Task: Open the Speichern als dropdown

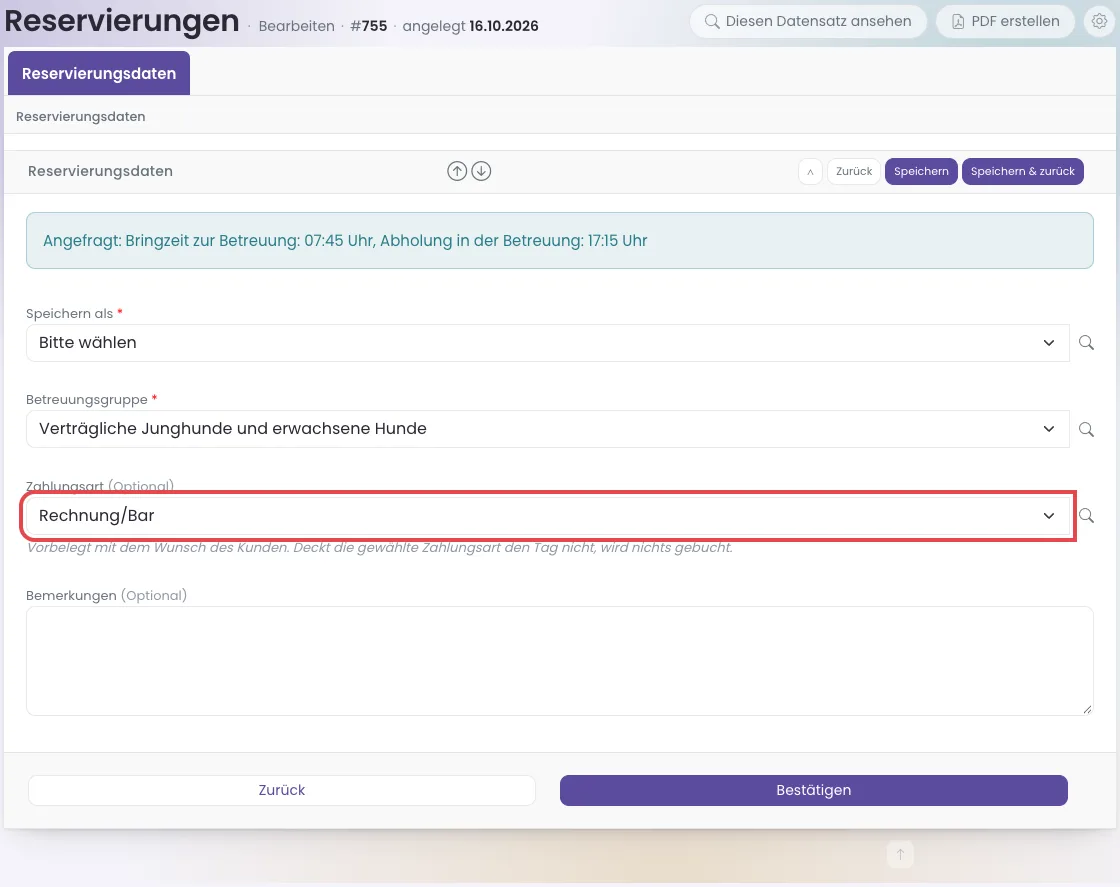Action: pyautogui.click(x=548, y=343)
